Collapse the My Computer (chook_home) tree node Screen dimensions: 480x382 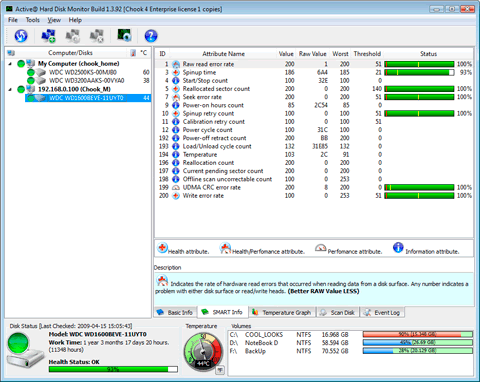point(10,64)
